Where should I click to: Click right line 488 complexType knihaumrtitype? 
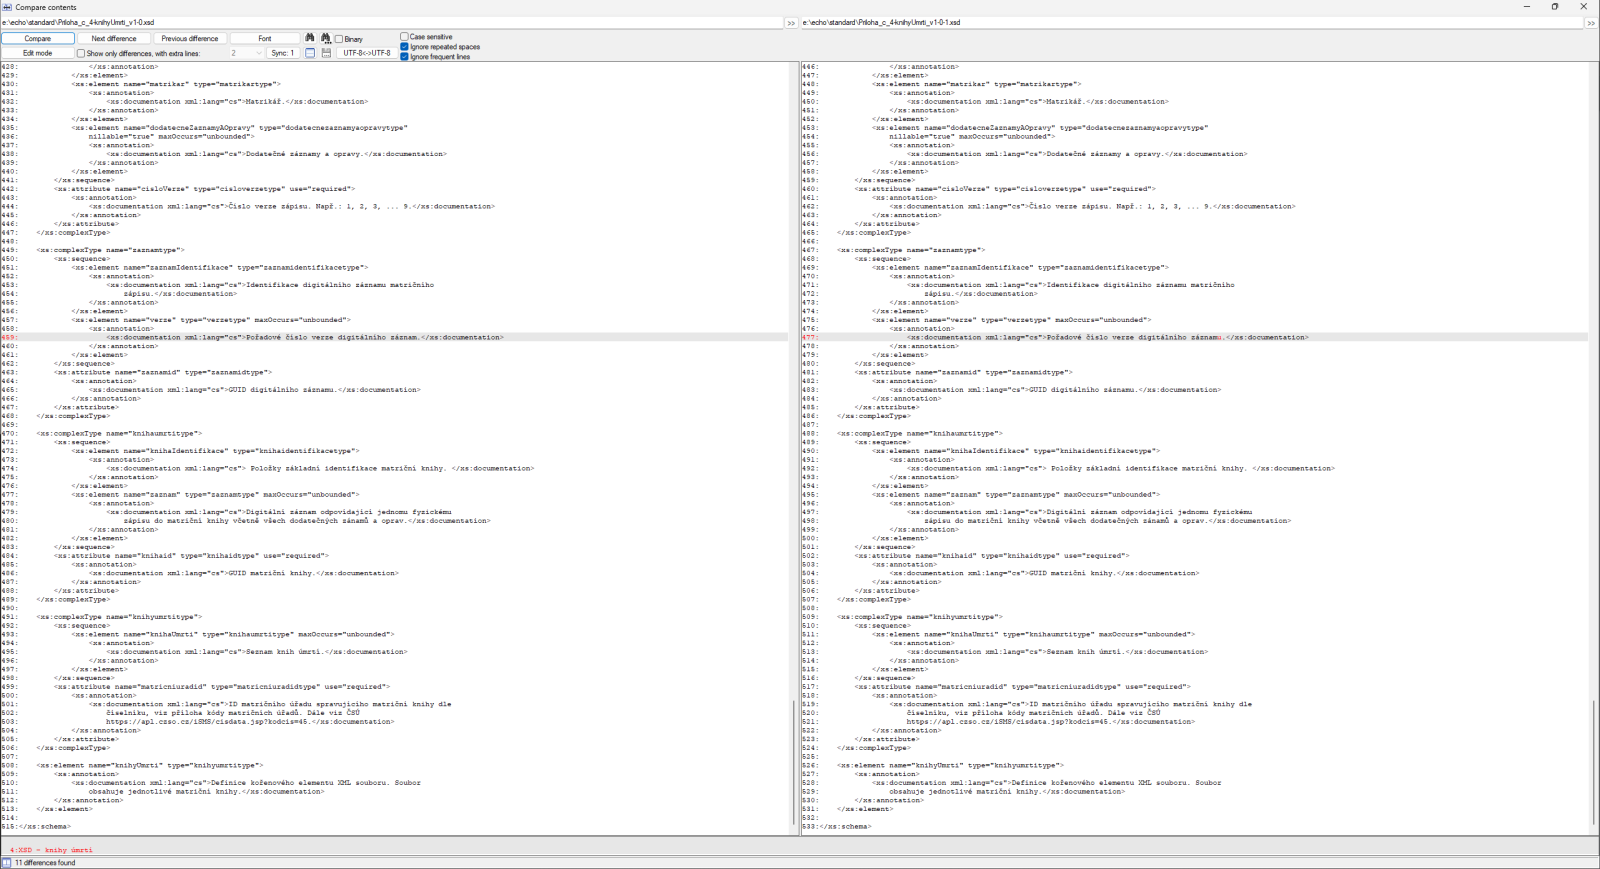coord(920,433)
